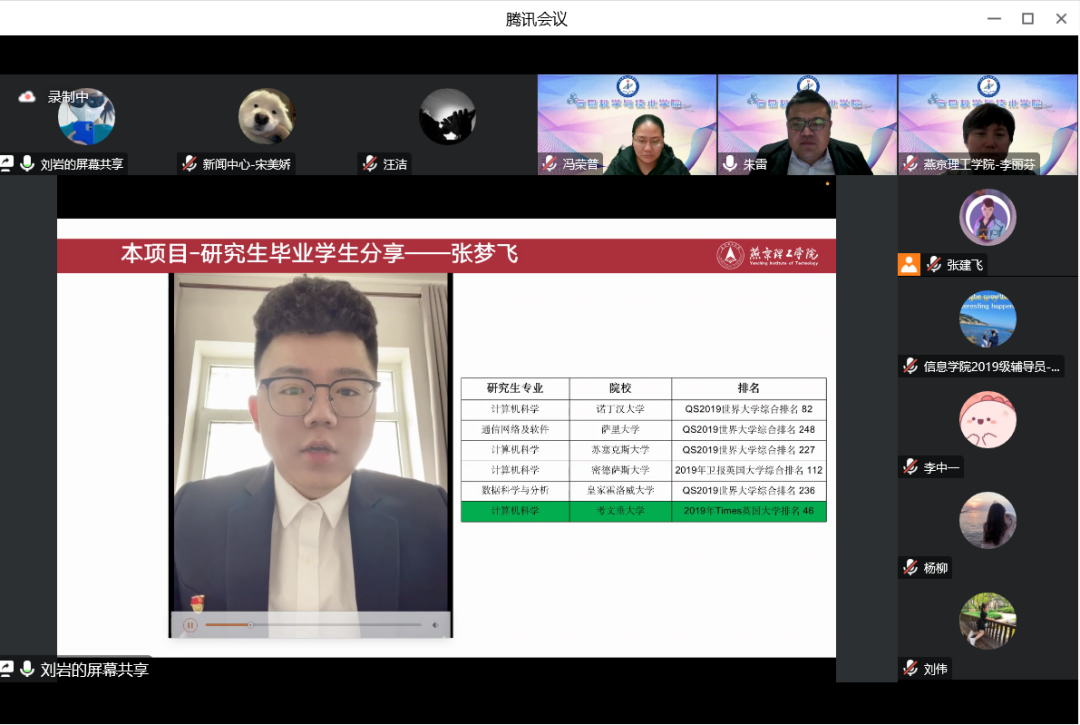Mute the slide video's volume speaker
This screenshot has height=725, width=1080.
435,625
